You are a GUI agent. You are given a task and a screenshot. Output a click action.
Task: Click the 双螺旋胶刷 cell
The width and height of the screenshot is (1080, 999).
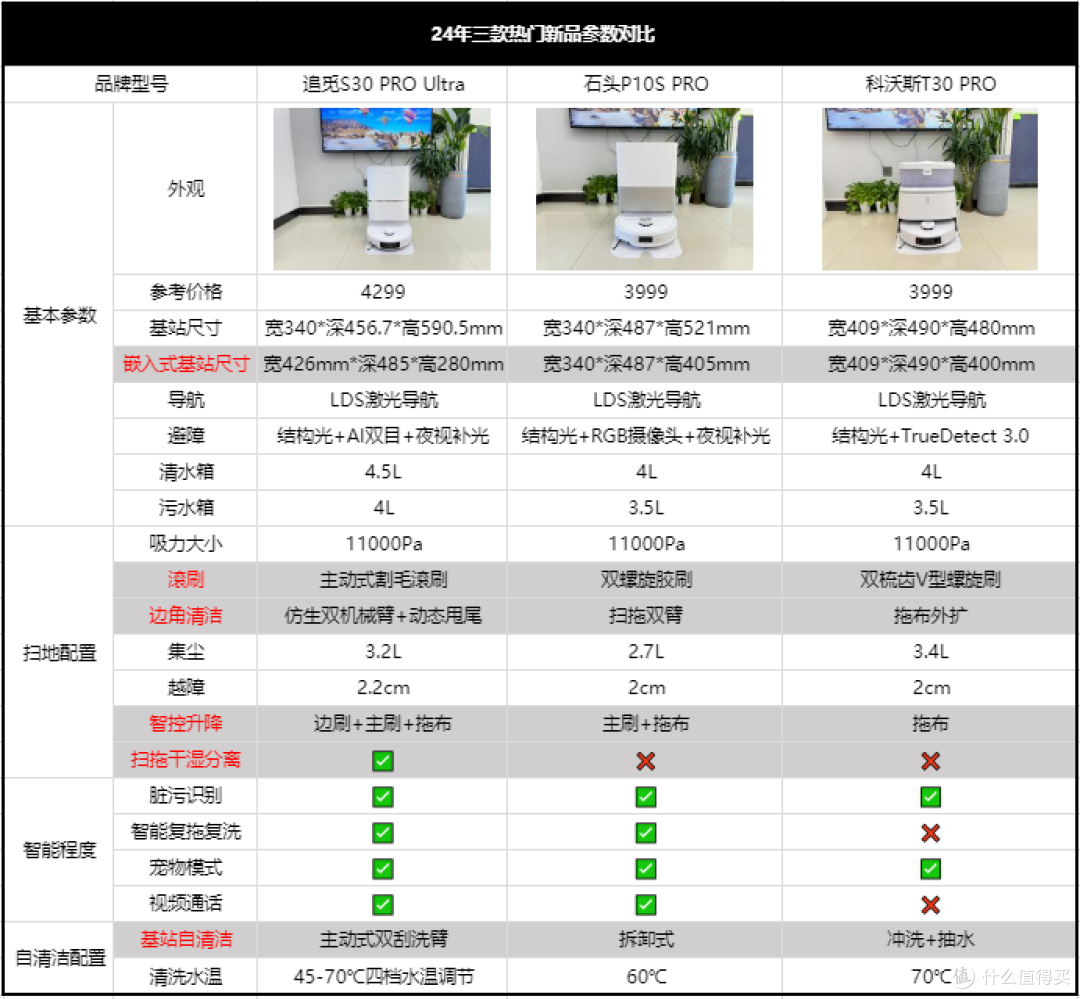pyautogui.click(x=645, y=579)
